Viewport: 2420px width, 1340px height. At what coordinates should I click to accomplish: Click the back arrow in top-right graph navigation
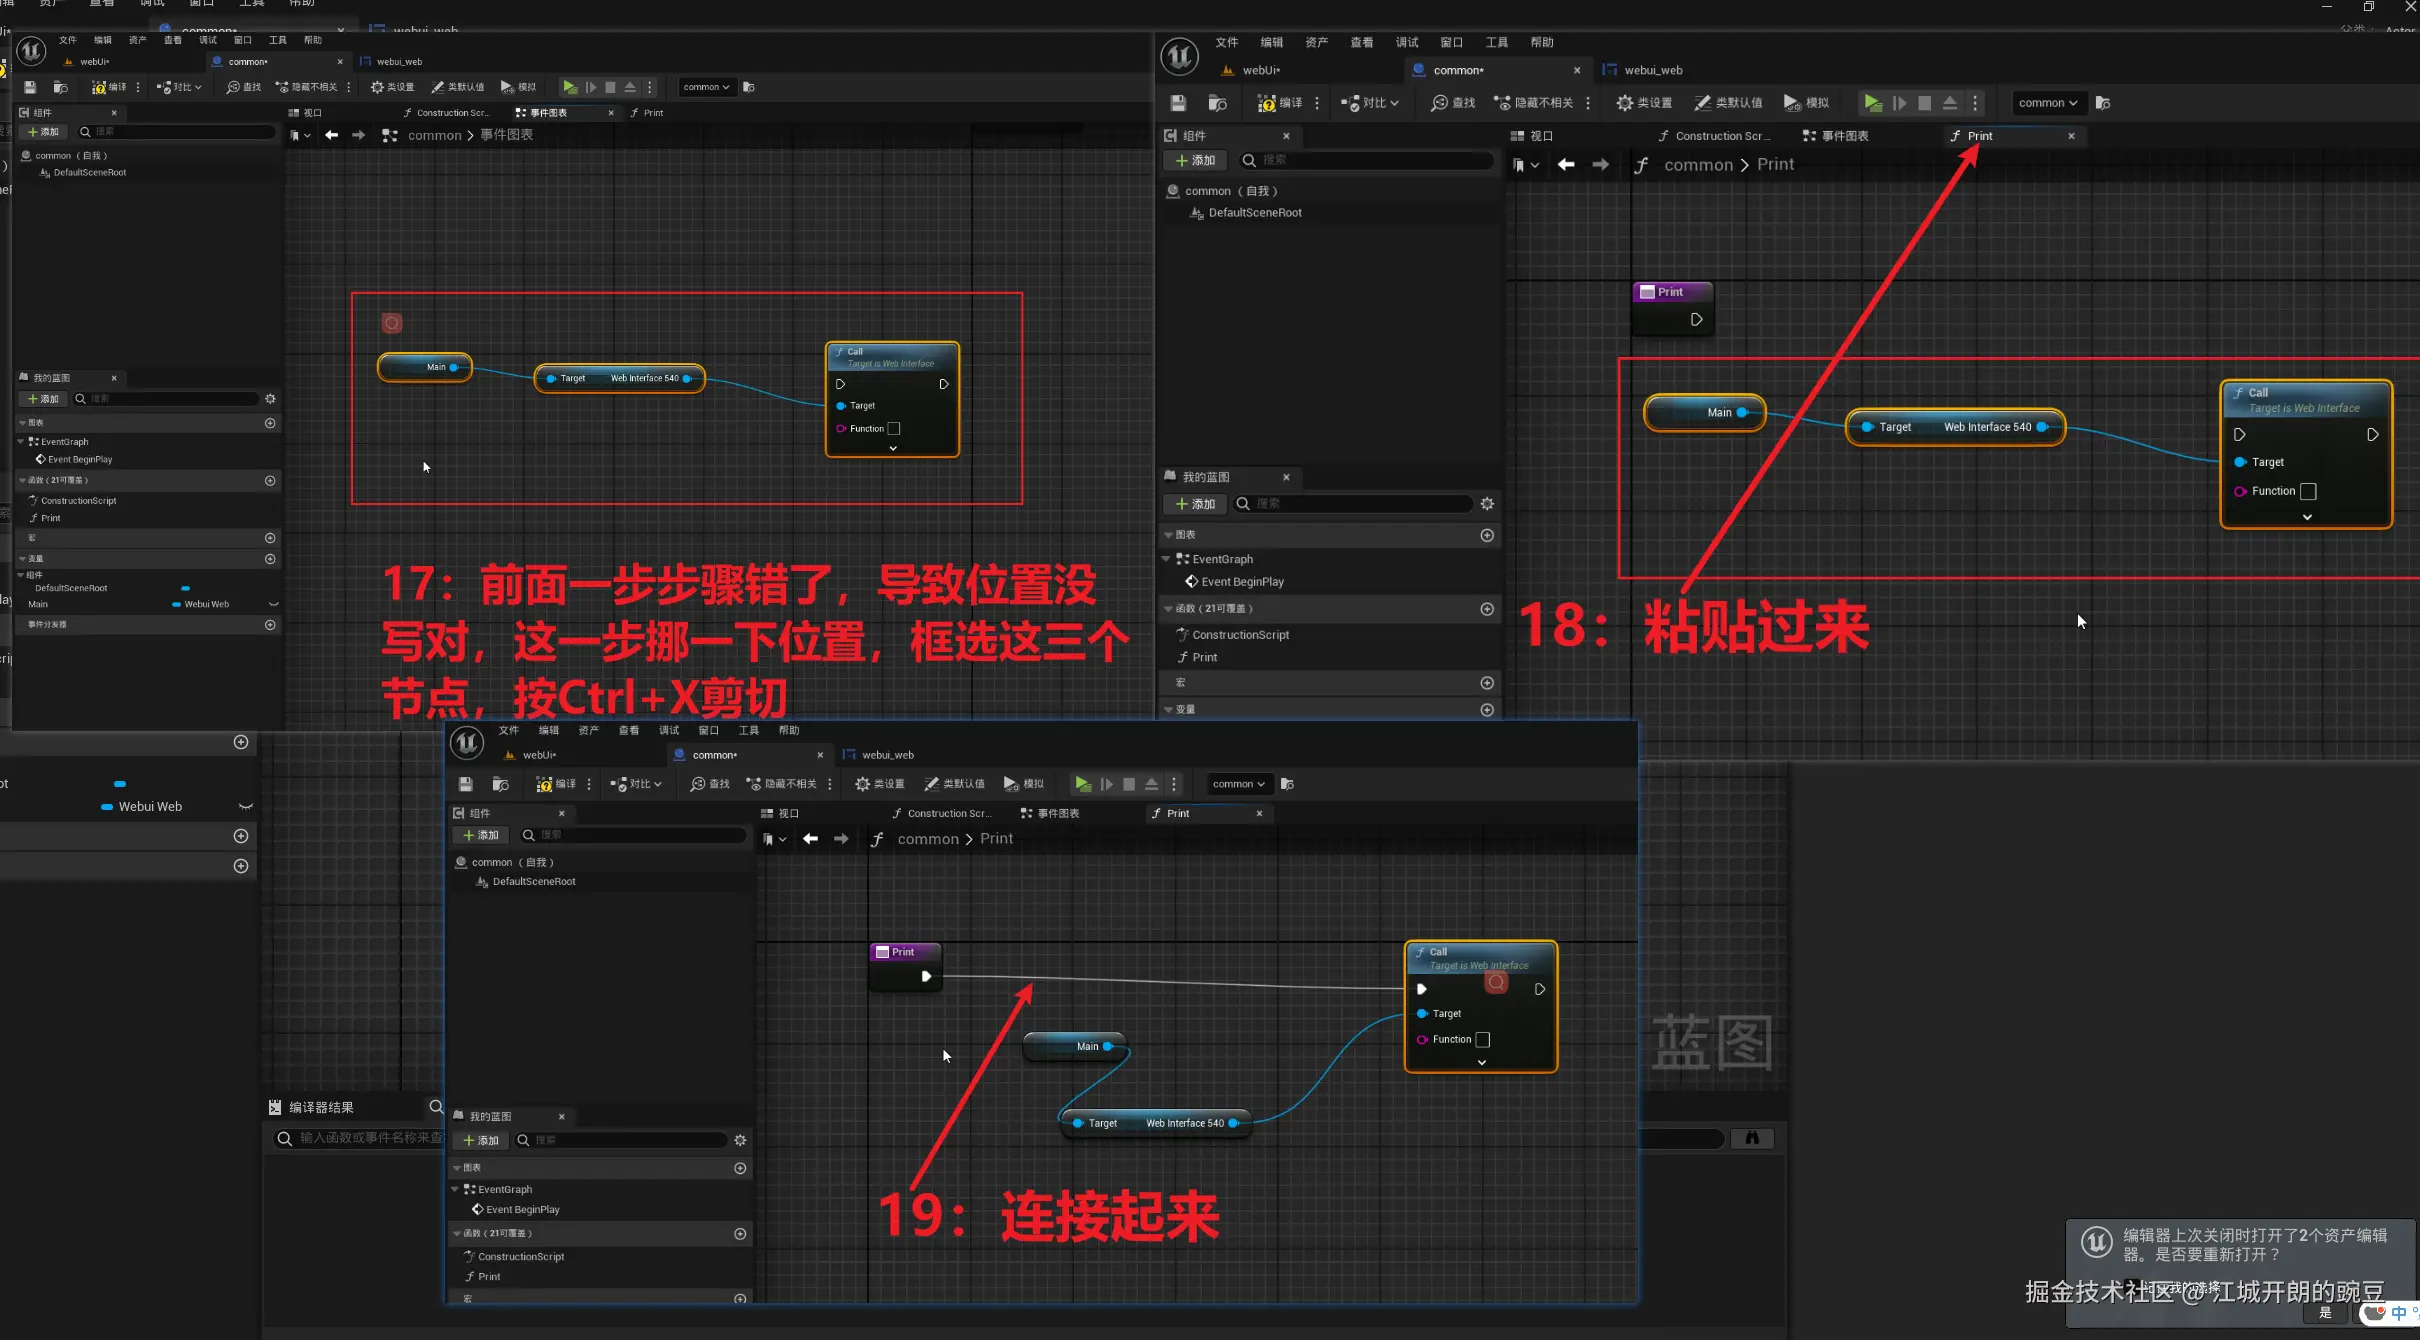(x=1566, y=165)
